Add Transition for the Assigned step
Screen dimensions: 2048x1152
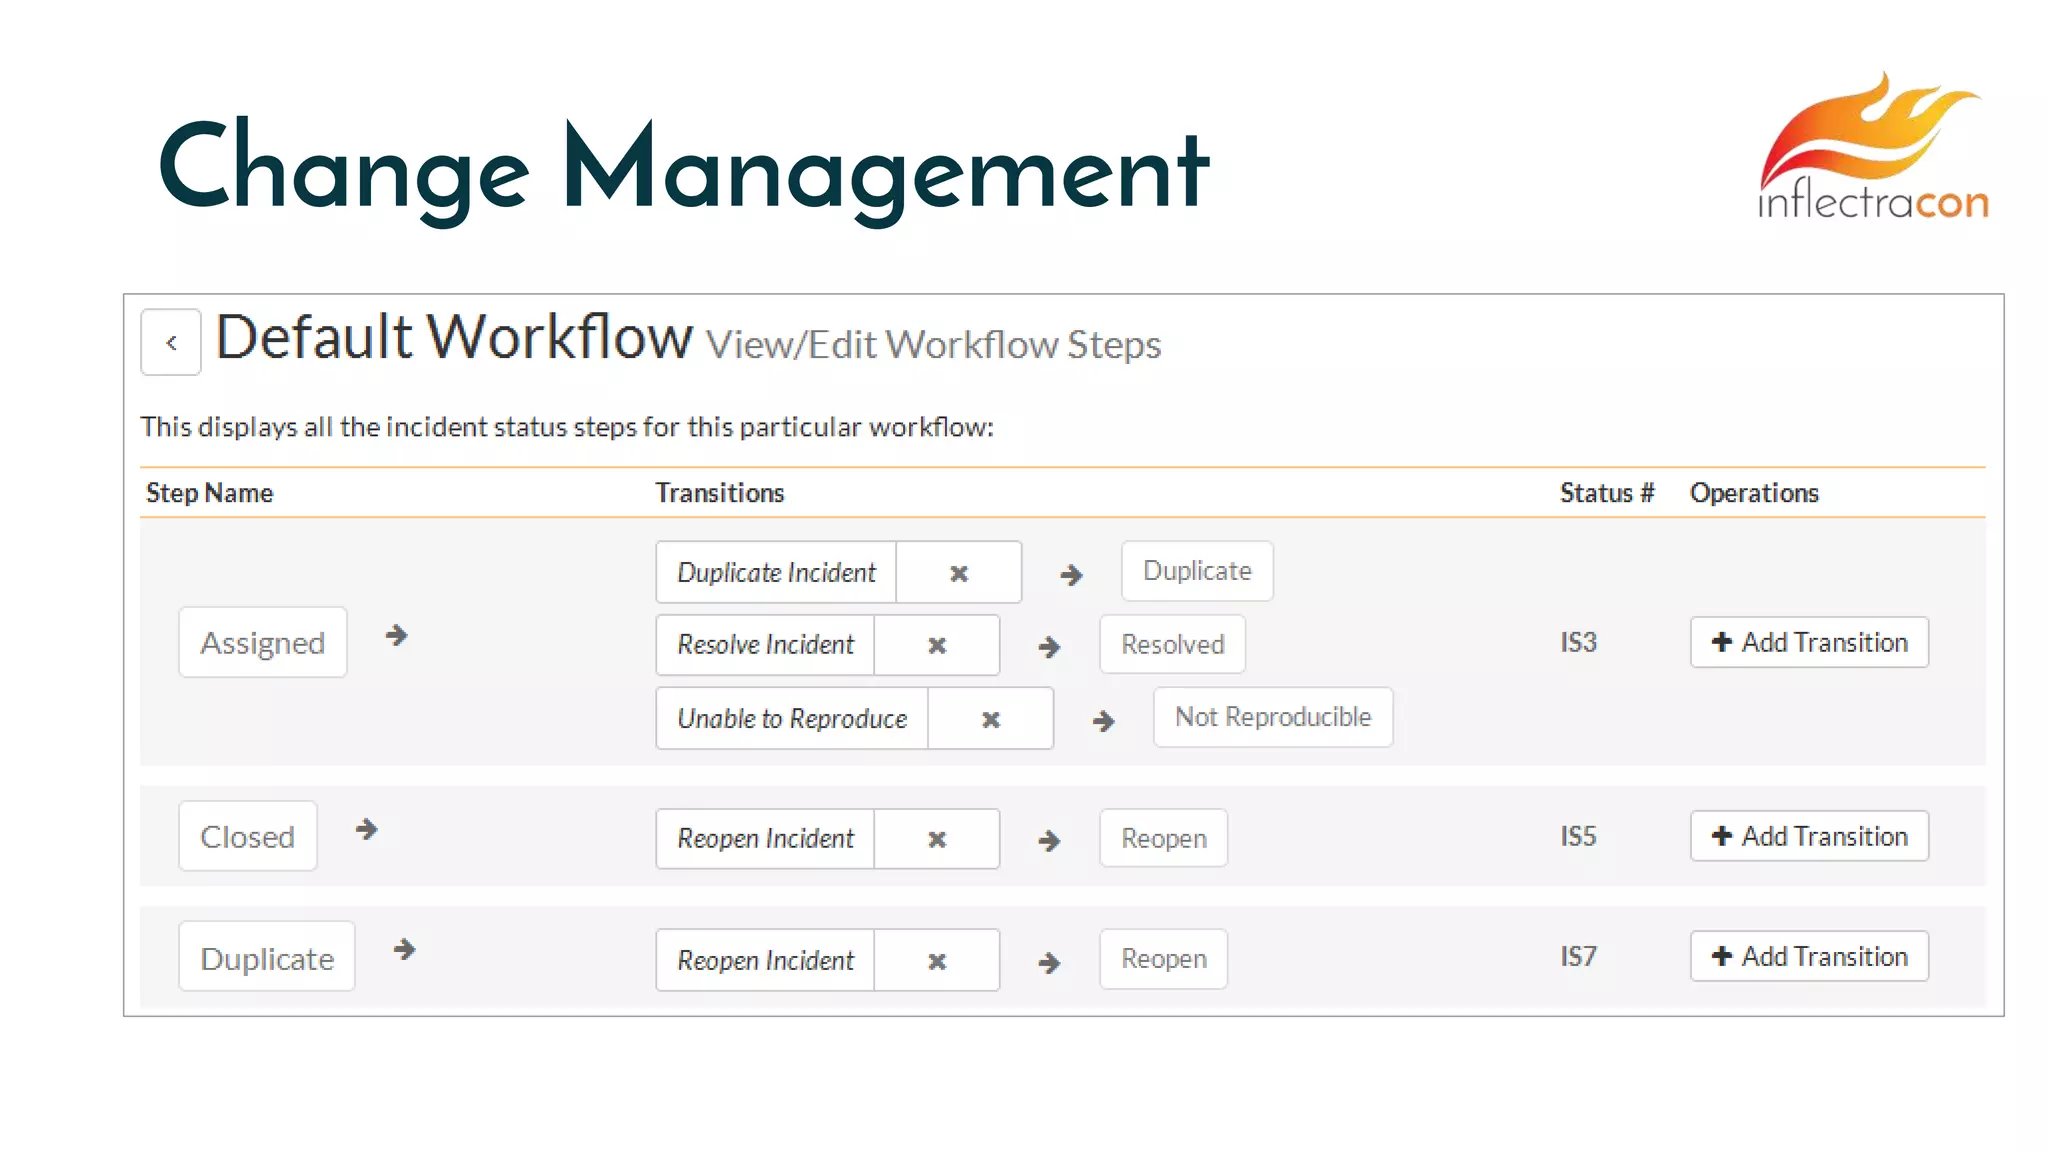(1808, 642)
